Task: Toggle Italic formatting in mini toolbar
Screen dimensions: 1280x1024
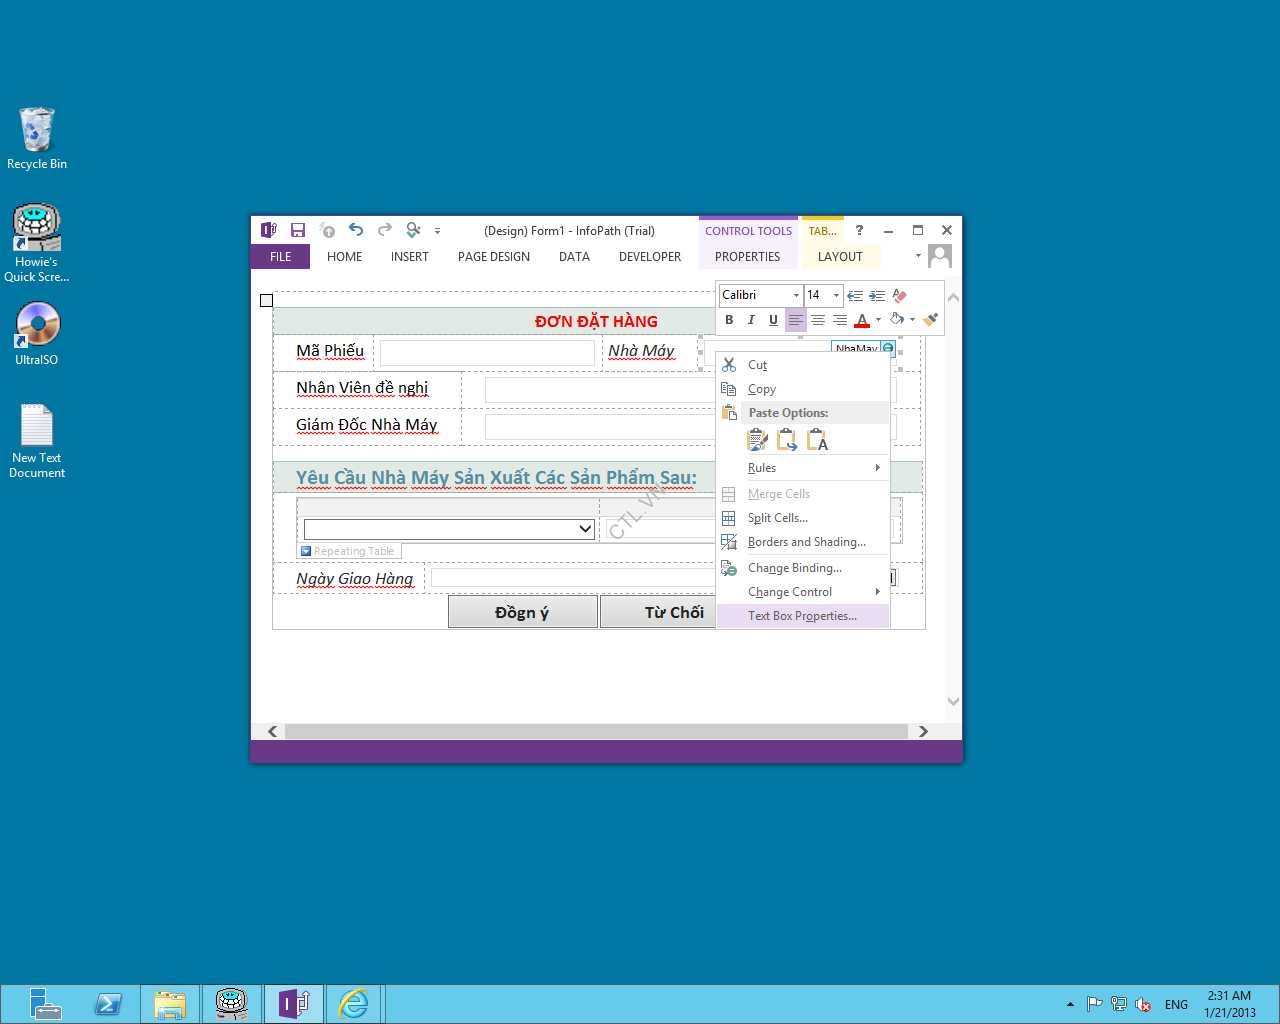Action: click(751, 320)
